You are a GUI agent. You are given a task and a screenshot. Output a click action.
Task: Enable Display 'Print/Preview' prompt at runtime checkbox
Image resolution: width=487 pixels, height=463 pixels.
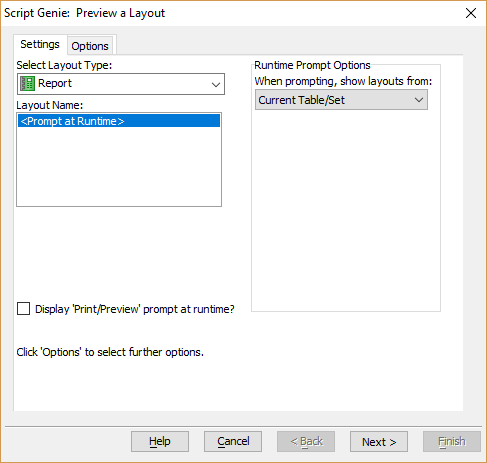(24, 309)
